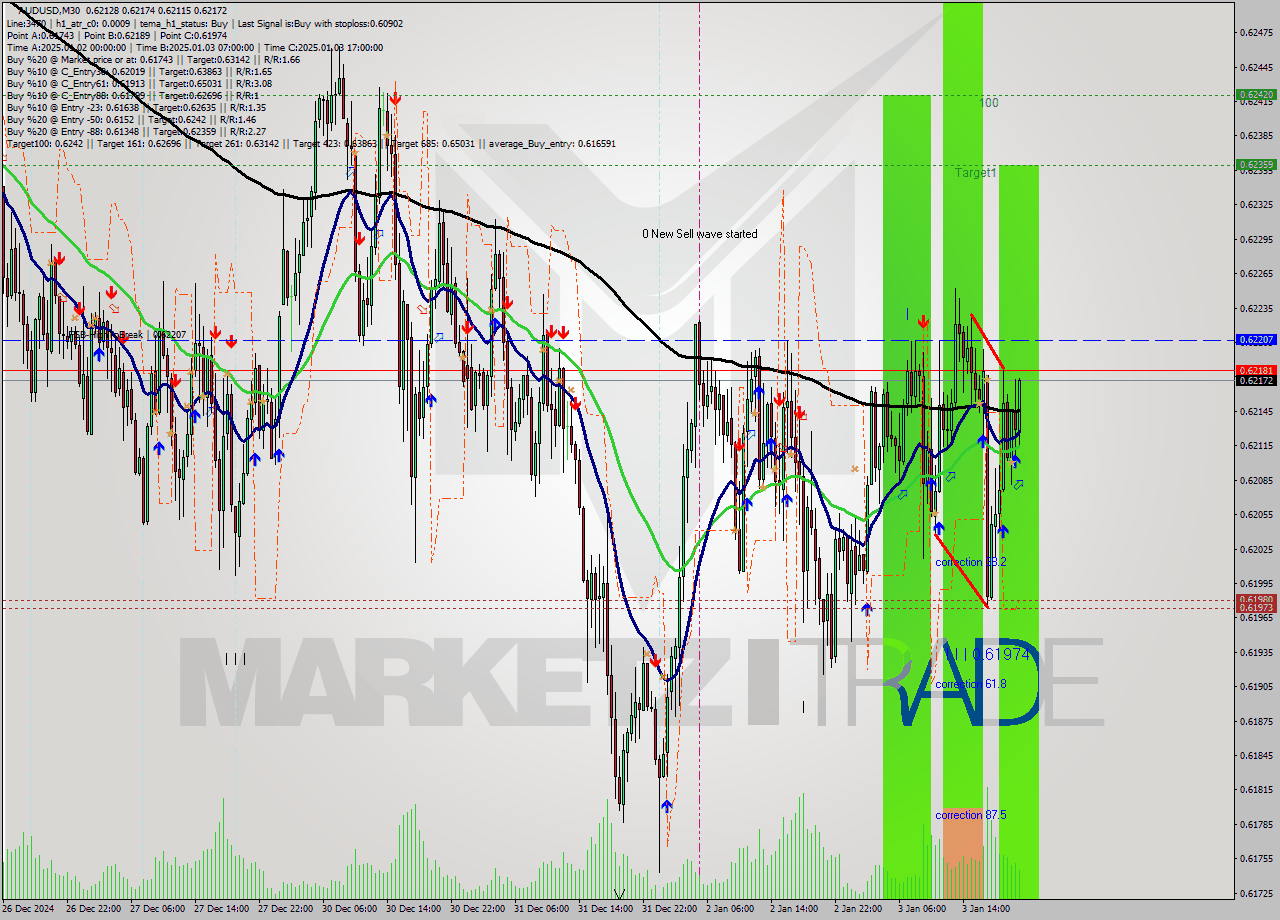This screenshot has height=920, width=1280.
Task: Click the '100' label on the green zone
Action: 988,103
